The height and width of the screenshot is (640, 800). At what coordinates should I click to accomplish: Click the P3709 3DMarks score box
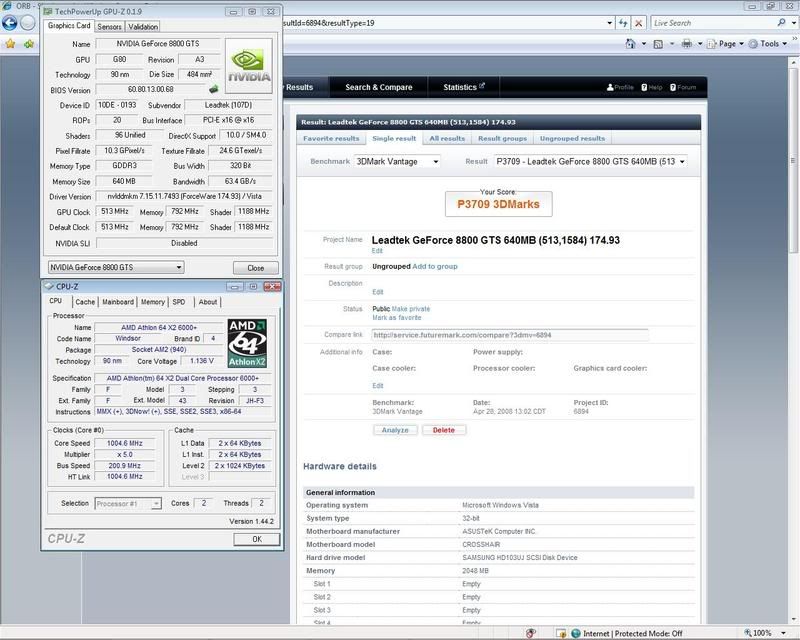[498, 204]
